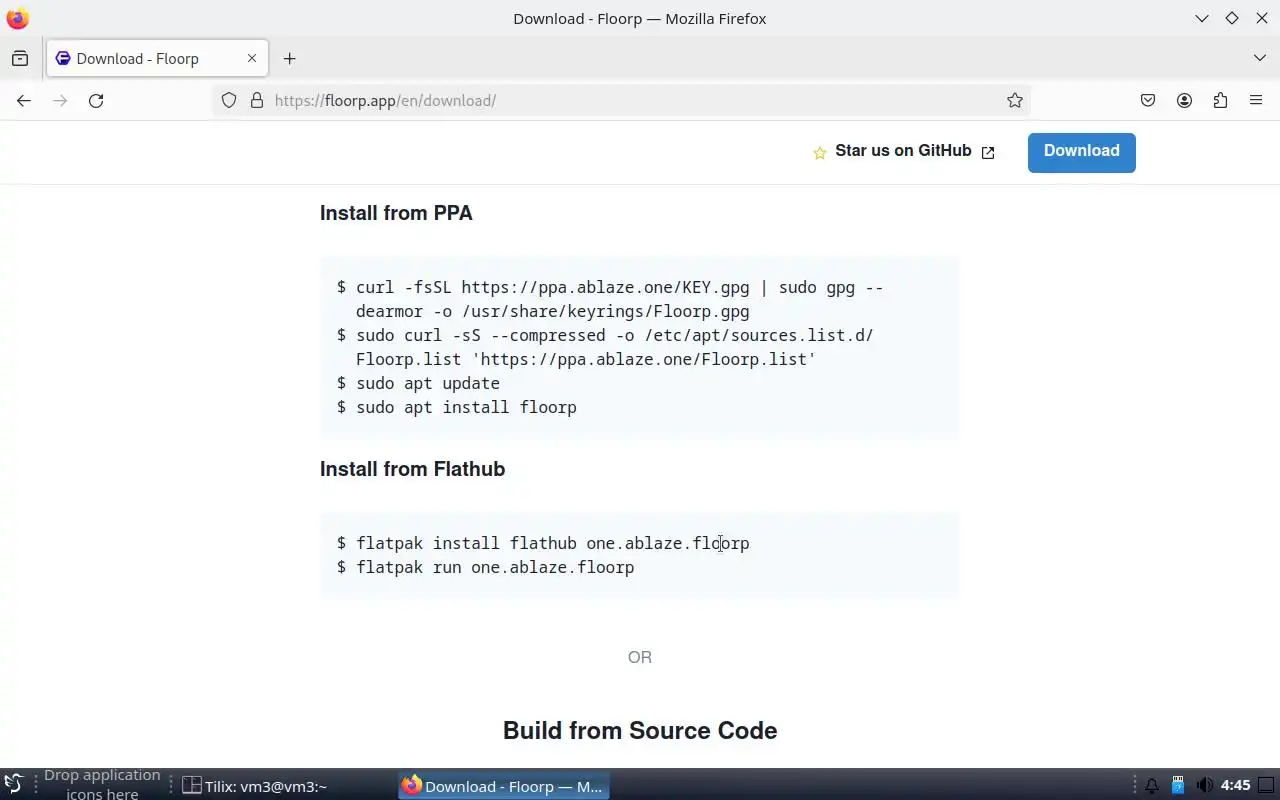Show site security padlock info

tap(256, 100)
